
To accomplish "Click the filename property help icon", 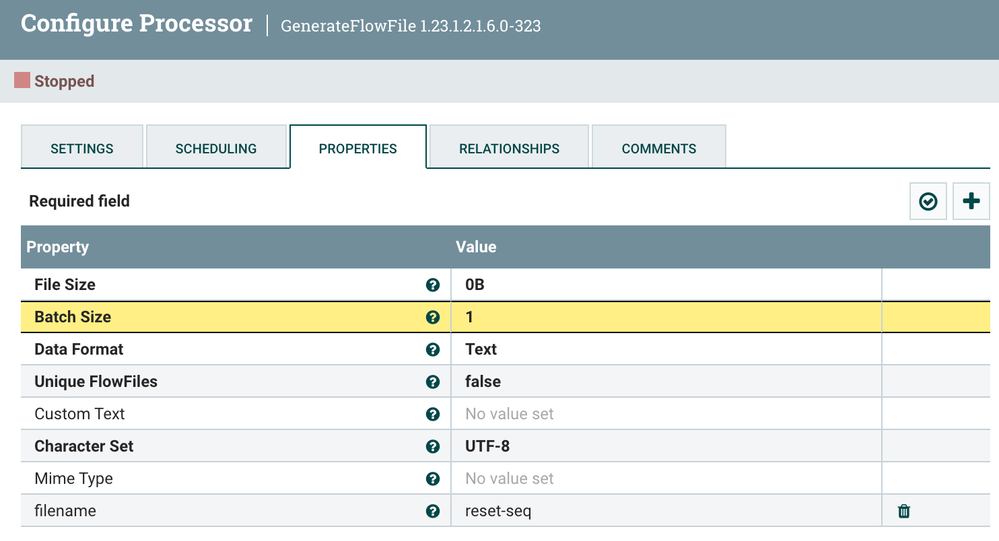I will [x=432, y=511].
